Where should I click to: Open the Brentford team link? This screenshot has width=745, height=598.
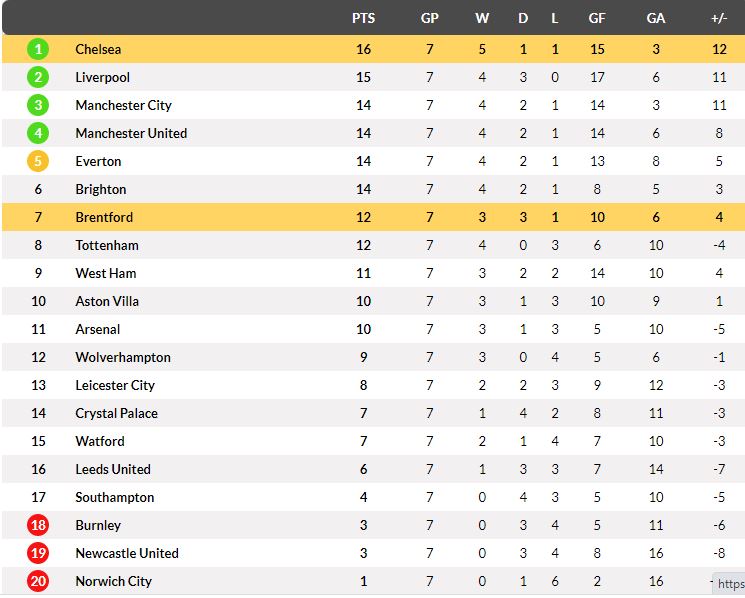pos(104,217)
